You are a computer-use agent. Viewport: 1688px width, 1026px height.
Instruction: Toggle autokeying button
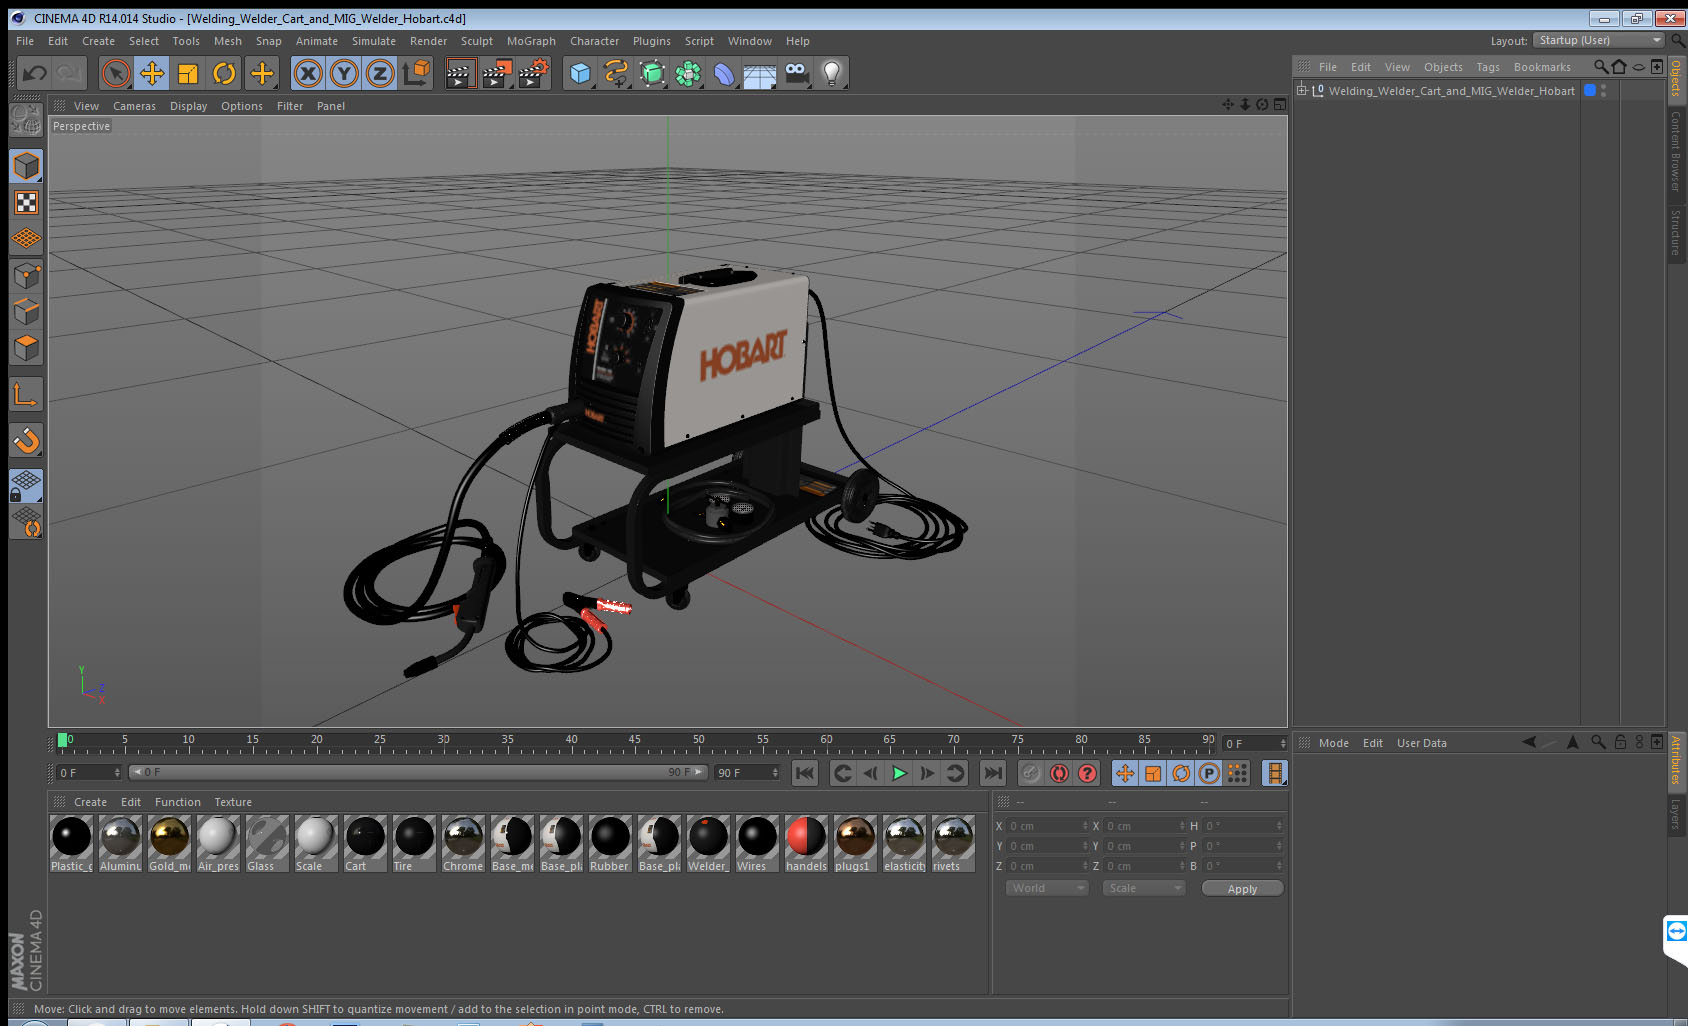coord(1059,773)
